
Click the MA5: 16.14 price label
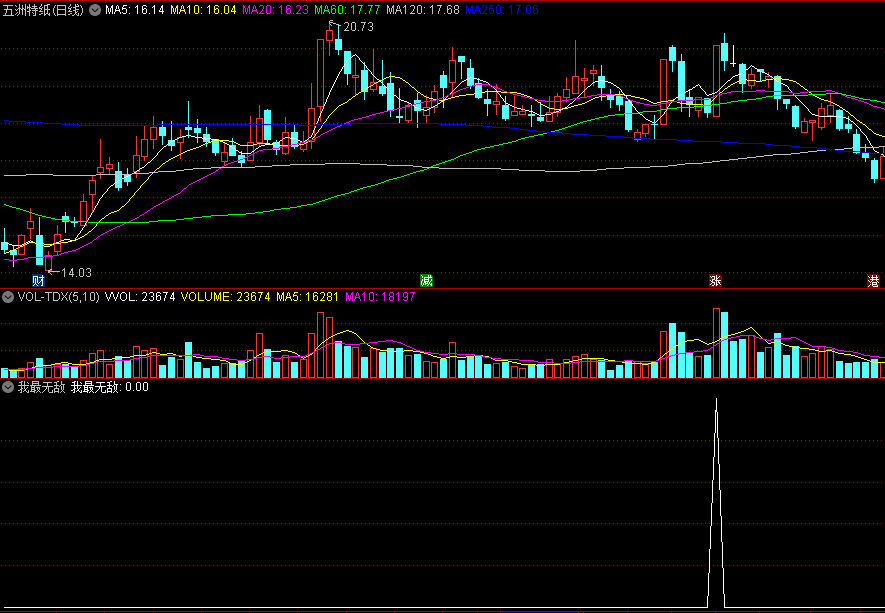[x=135, y=10]
